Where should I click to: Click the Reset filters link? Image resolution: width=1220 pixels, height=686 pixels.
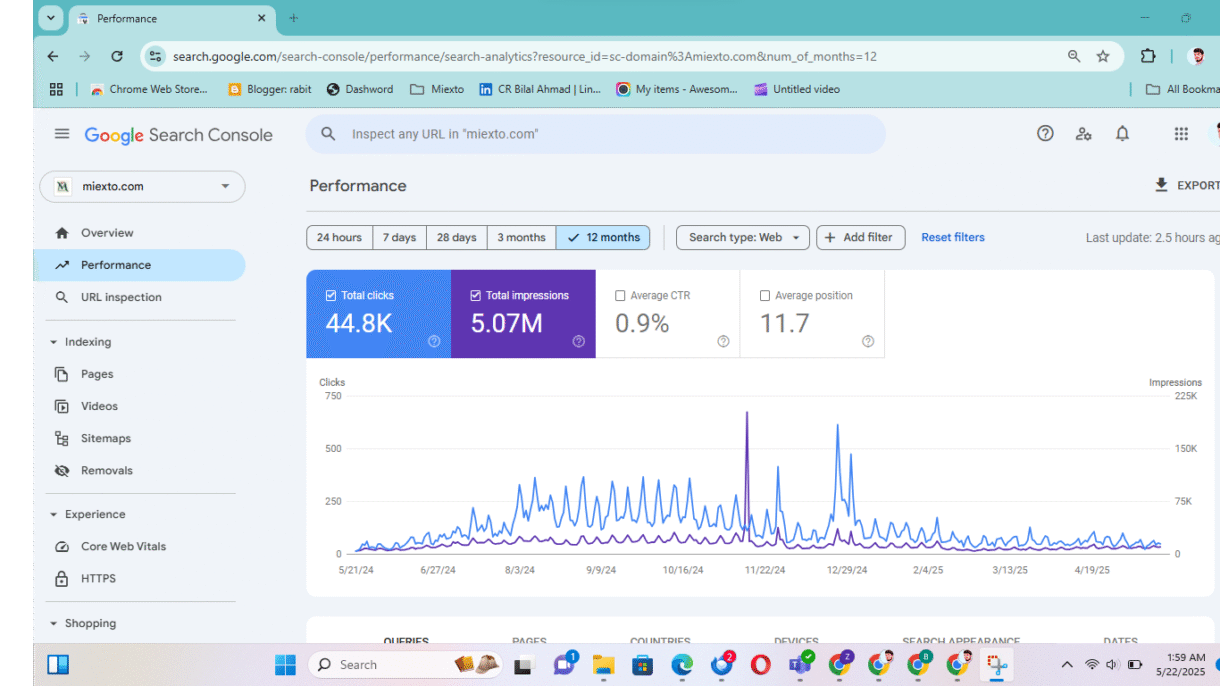pyautogui.click(x=953, y=237)
